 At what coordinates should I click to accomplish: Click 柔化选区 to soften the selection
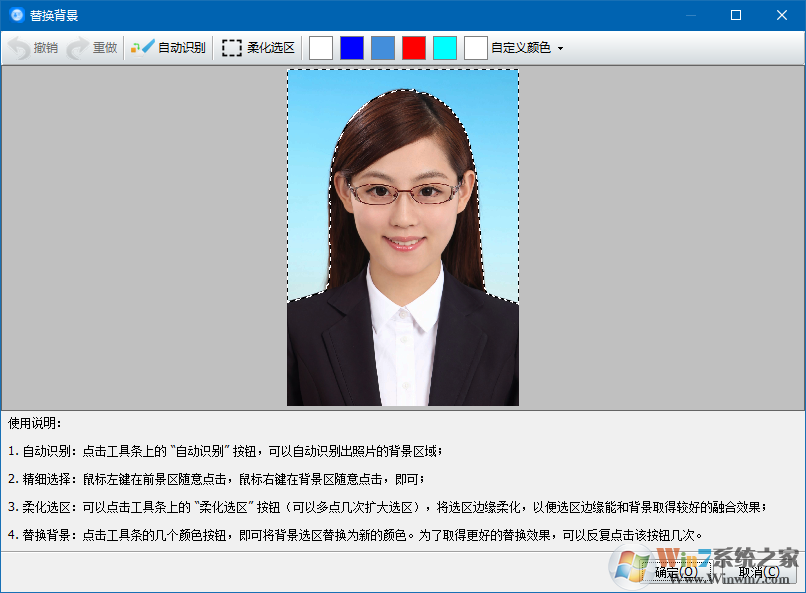[270, 47]
